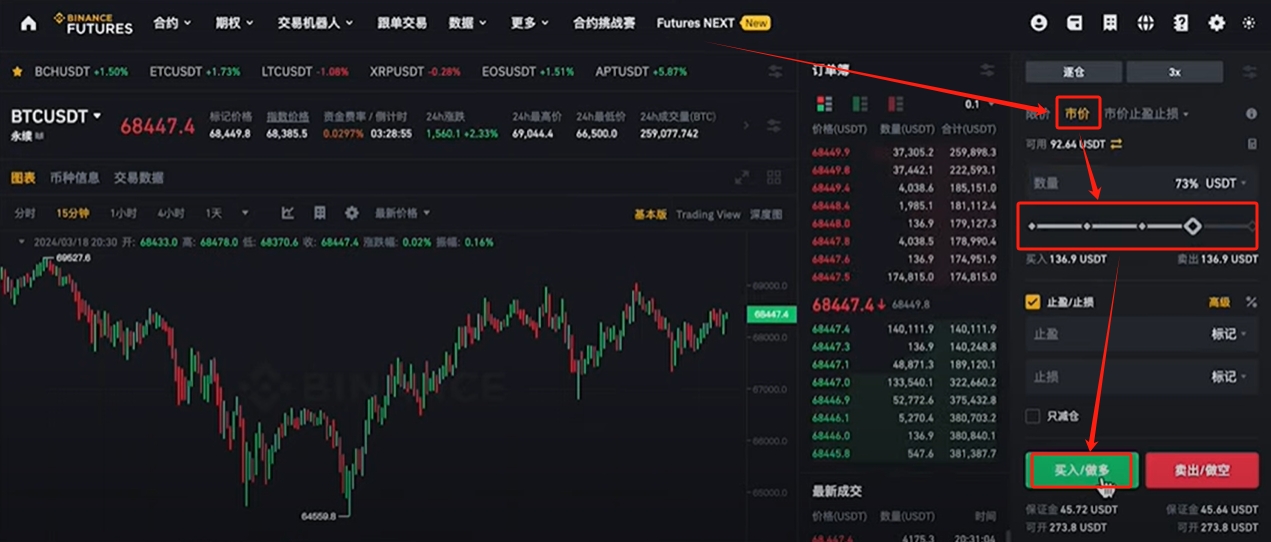
Task: Open the BTCUSDT symbol selector
Action: tap(56, 116)
